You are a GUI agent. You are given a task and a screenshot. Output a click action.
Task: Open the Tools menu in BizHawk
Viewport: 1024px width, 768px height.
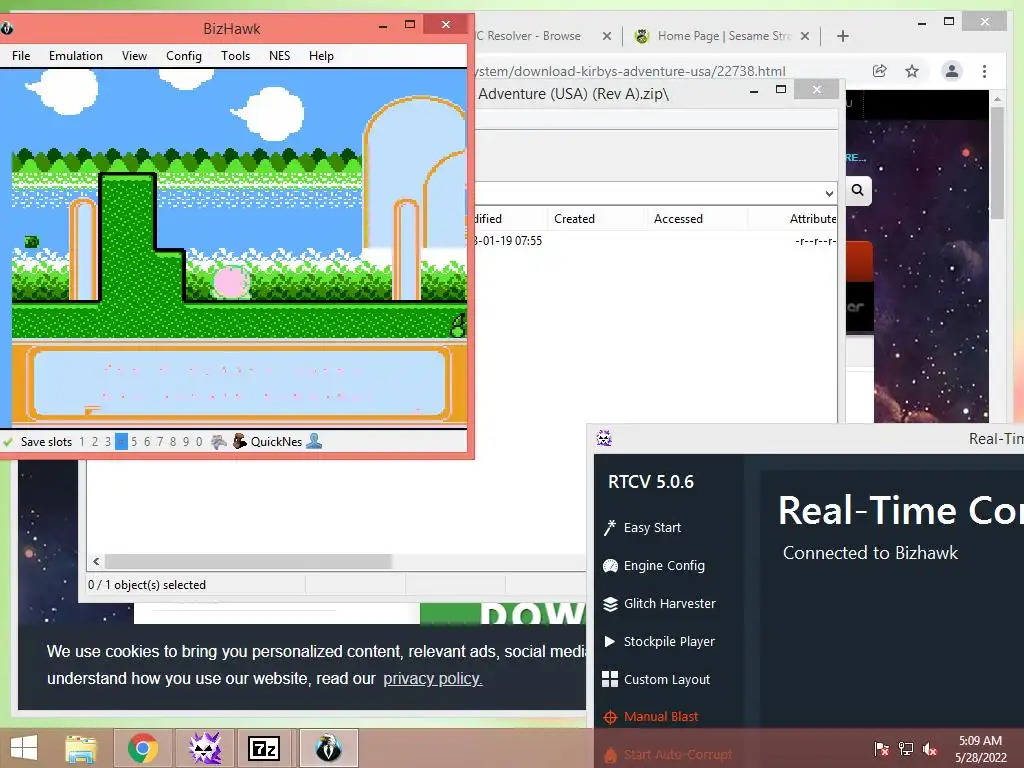pyautogui.click(x=235, y=56)
